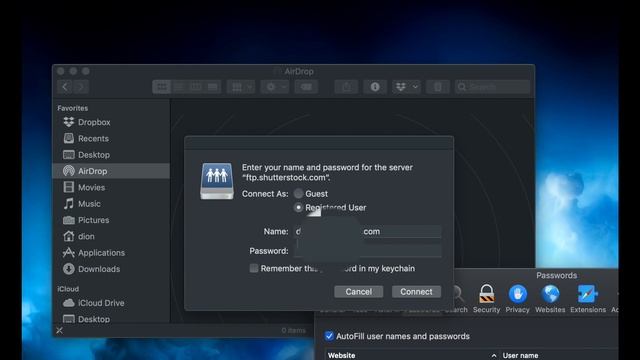
Task: Switch Finder to list view
Action: pyautogui.click(x=179, y=87)
